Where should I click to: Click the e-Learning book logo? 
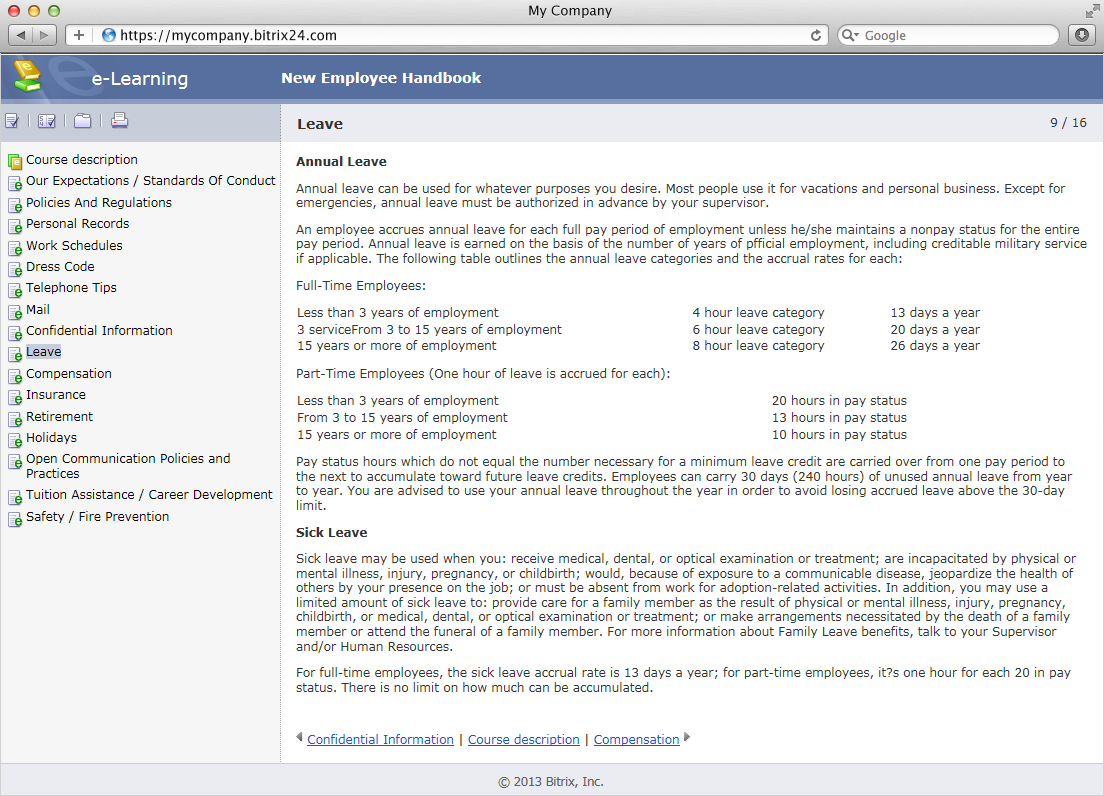(27, 77)
